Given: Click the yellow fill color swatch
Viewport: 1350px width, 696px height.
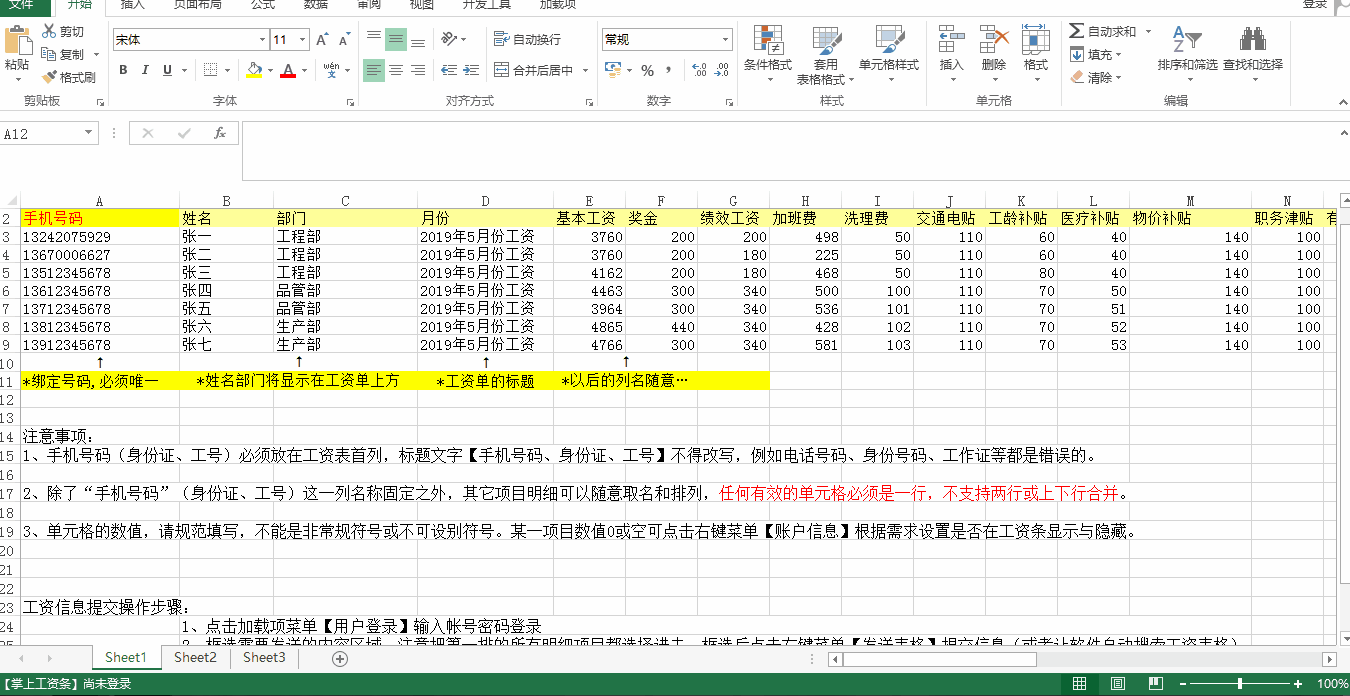Looking at the screenshot, I should point(254,70).
